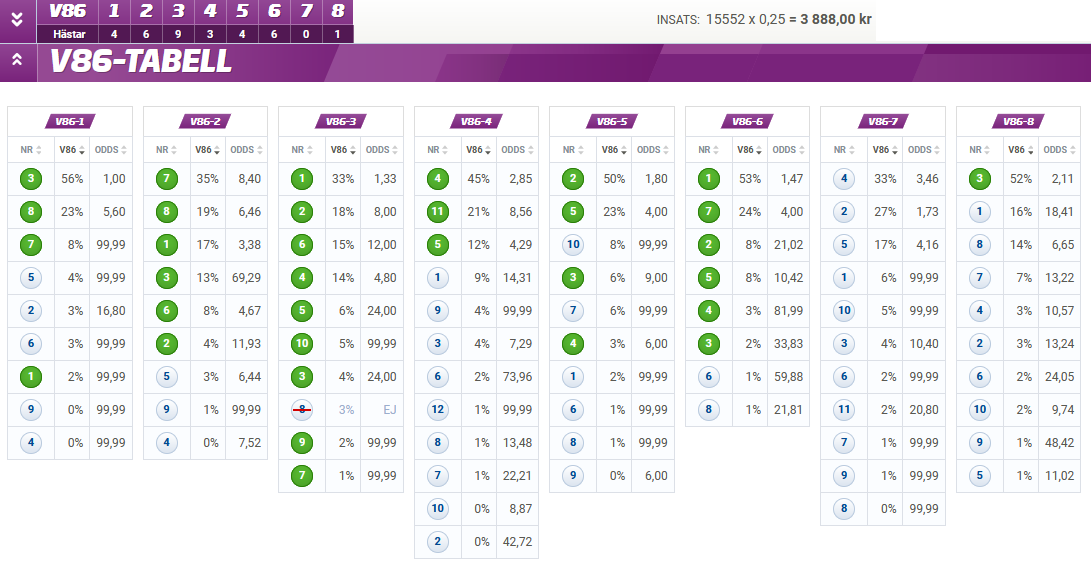The height and width of the screenshot is (562, 1091).
Task: Deselect horse 7 in V86-3
Action: [302, 476]
